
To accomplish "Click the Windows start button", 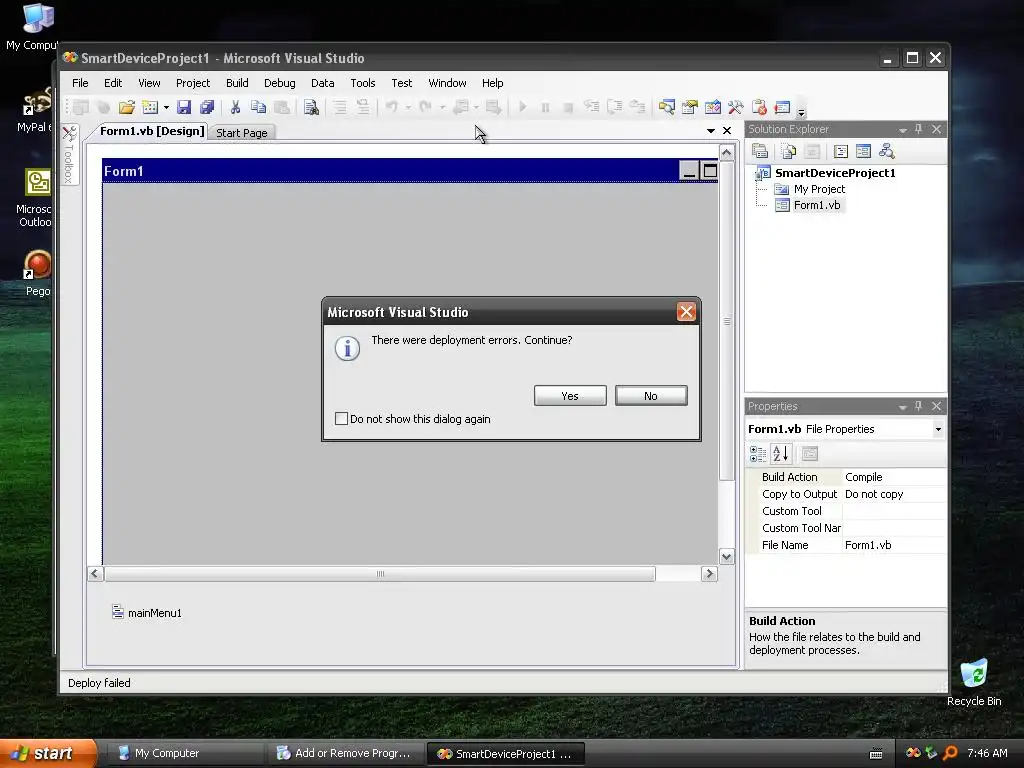I will click(x=47, y=753).
